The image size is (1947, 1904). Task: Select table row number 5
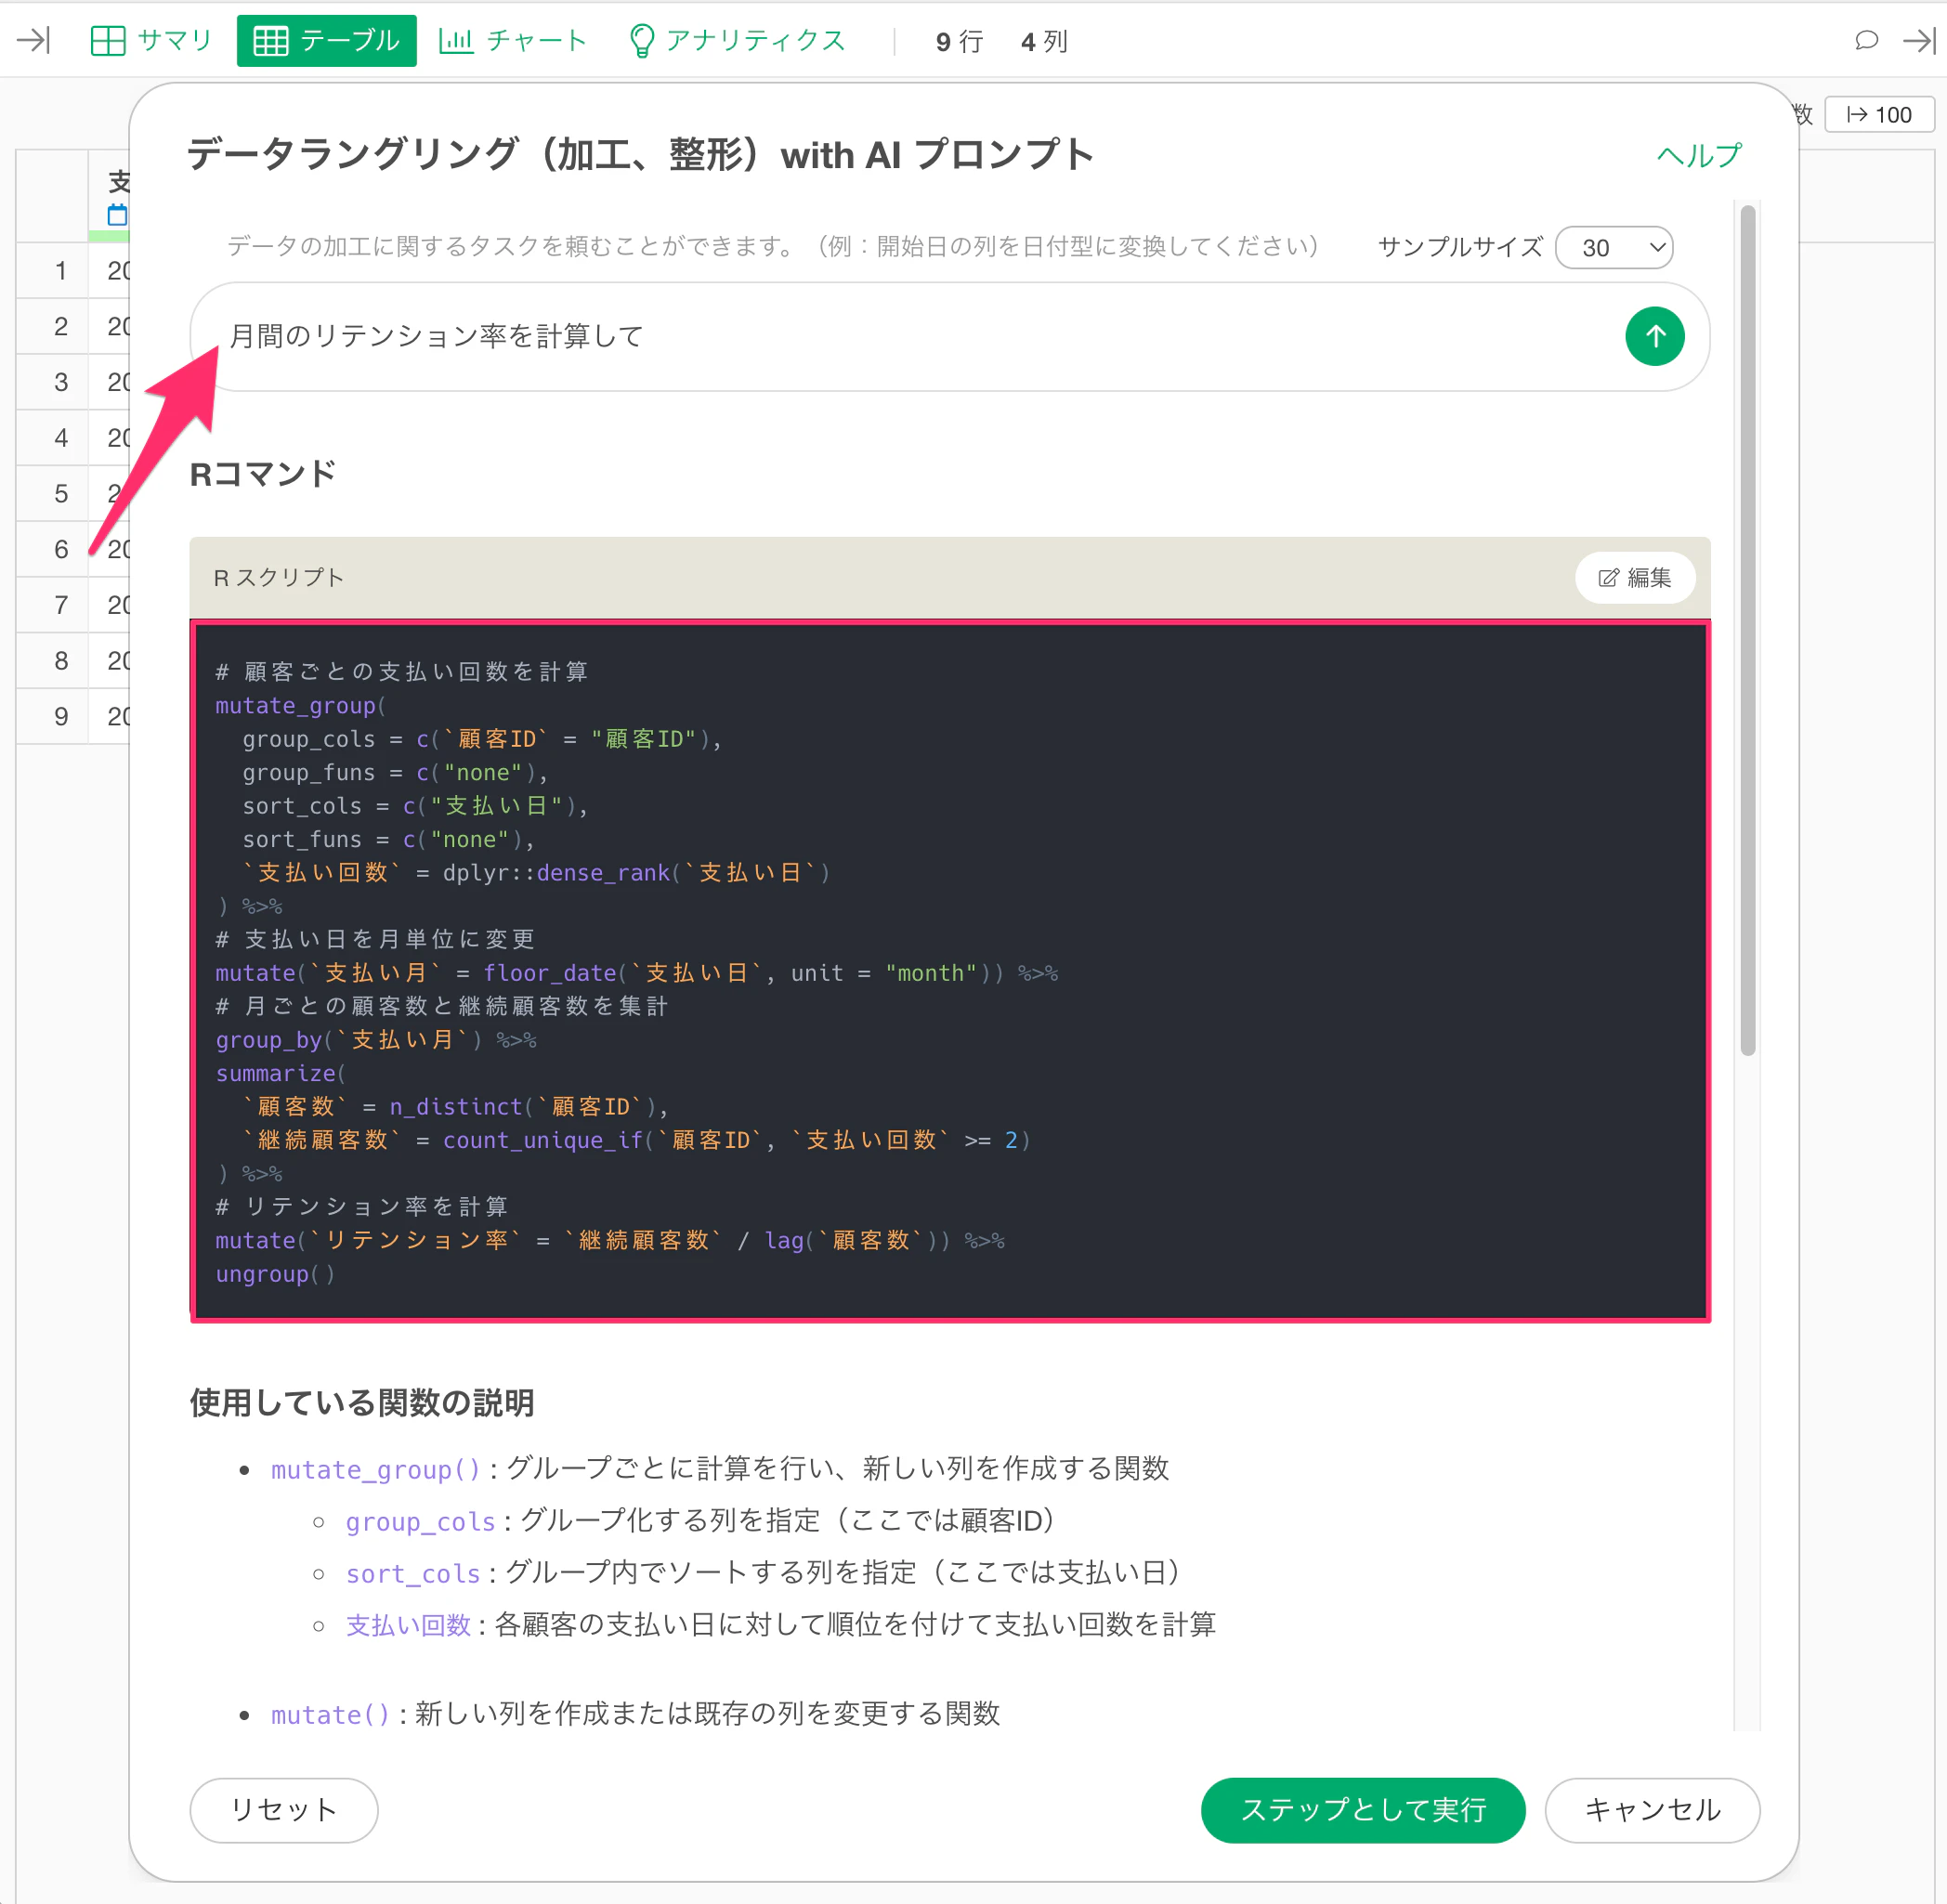coord(61,493)
